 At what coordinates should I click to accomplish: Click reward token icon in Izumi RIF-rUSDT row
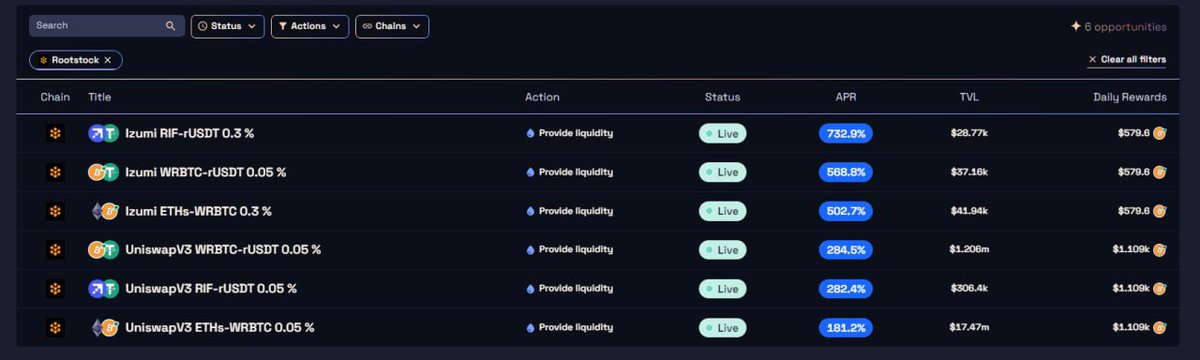(x=1160, y=133)
